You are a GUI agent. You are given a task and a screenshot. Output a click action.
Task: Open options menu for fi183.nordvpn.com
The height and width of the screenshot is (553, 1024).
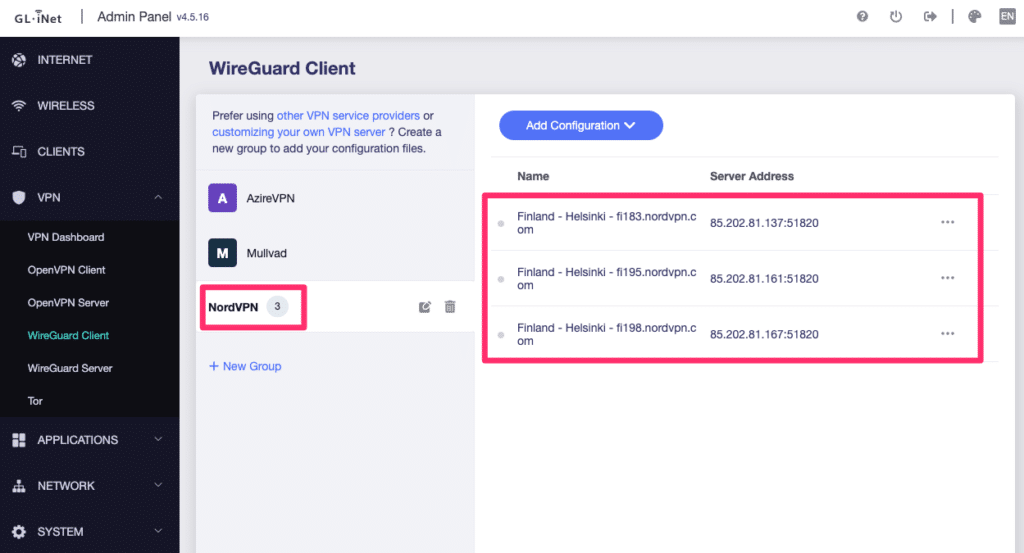click(x=948, y=223)
